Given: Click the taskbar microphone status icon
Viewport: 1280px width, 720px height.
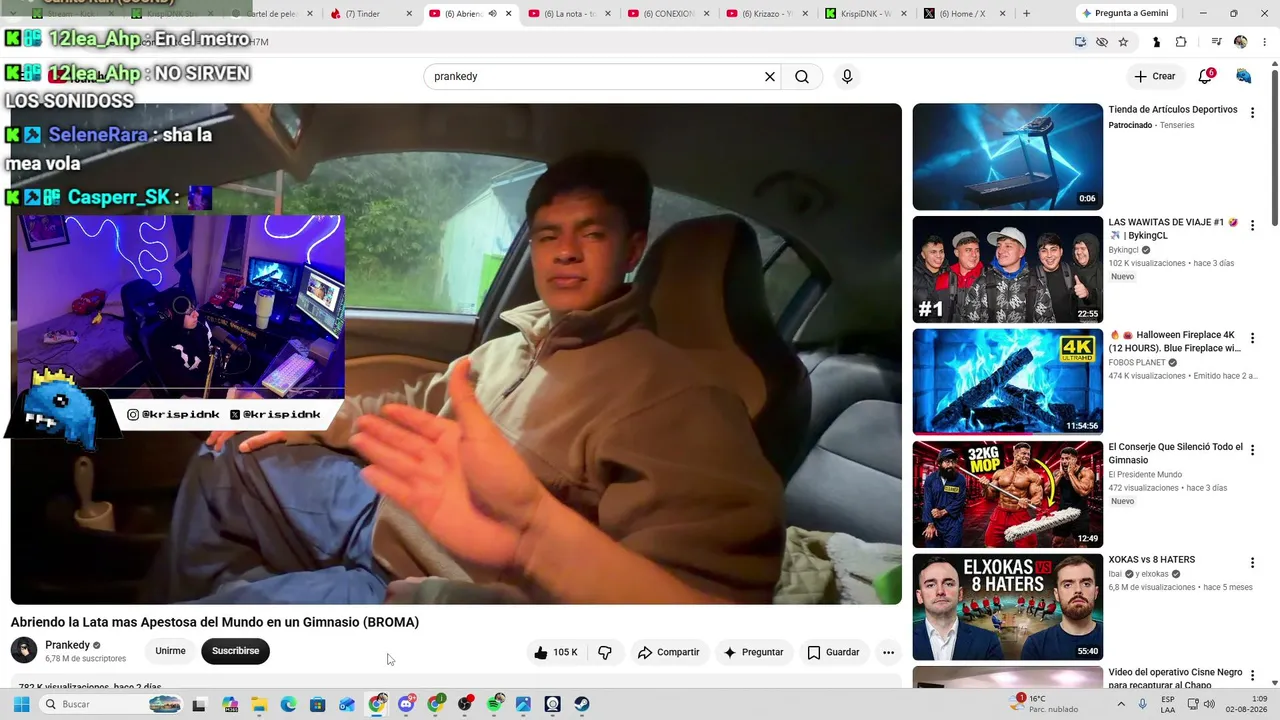Looking at the screenshot, I should tap(1142, 704).
